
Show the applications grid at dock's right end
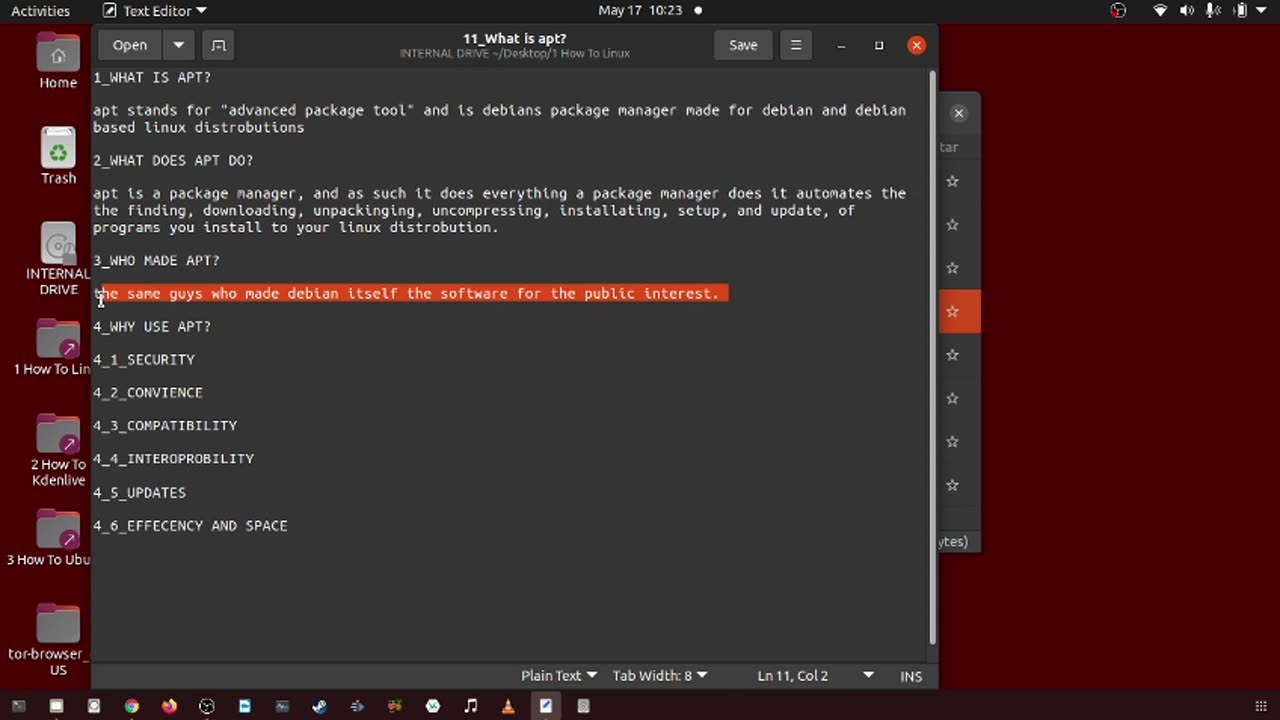tap(1260, 706)
